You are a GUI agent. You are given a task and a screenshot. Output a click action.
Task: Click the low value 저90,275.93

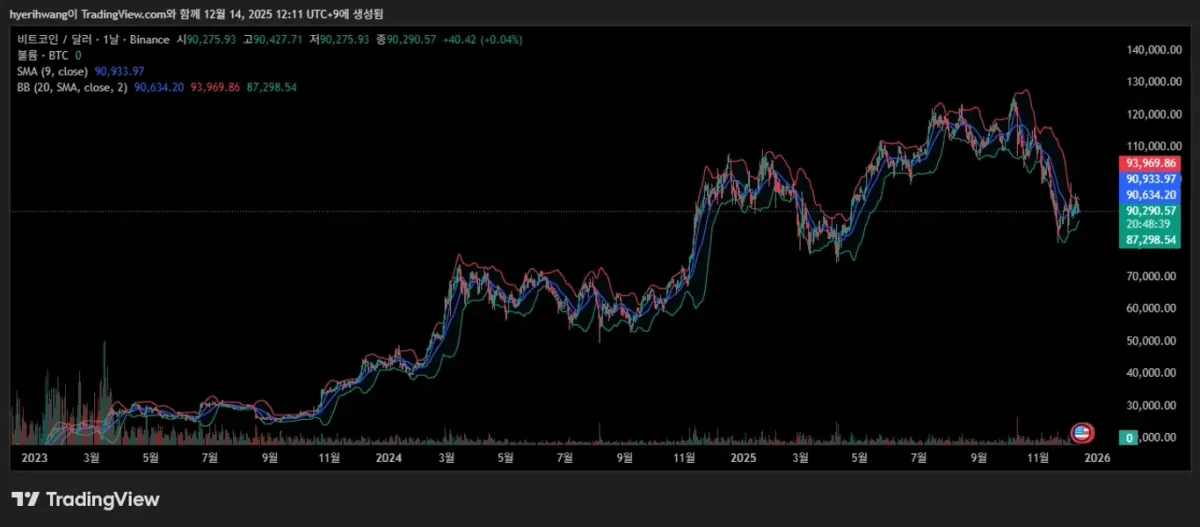(x=339, y=39)
